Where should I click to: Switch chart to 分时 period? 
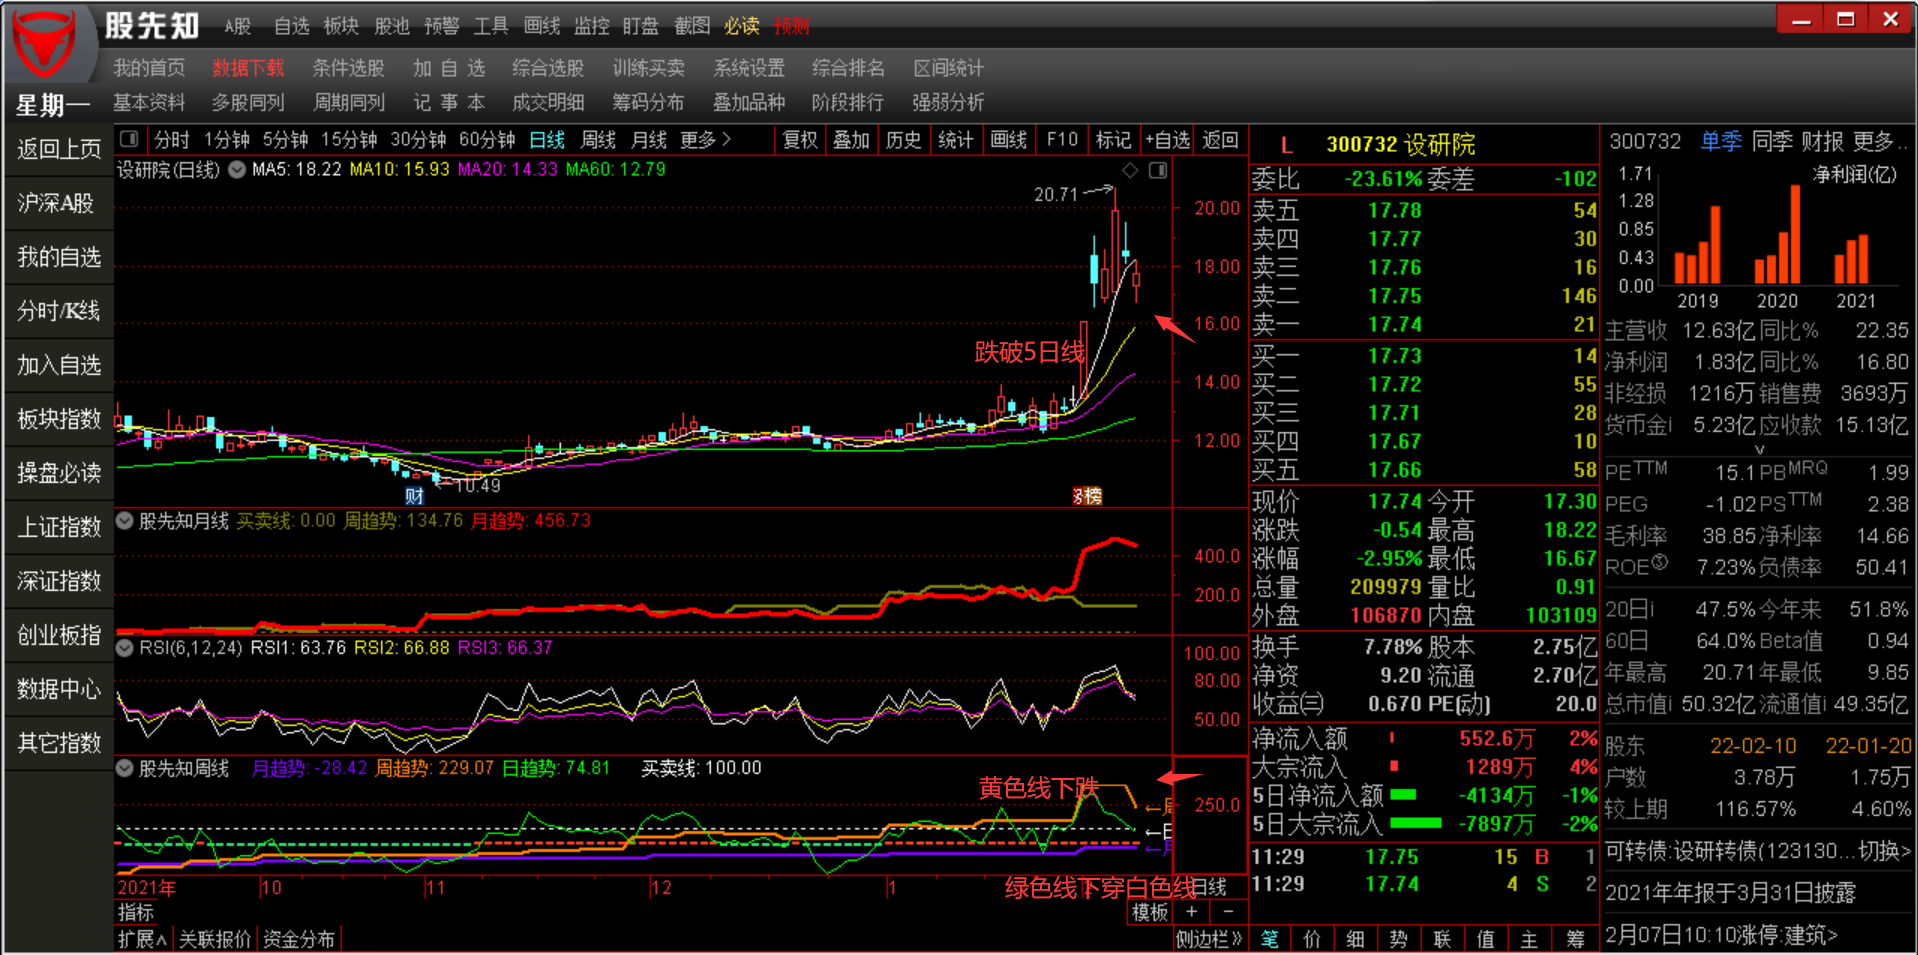coord(171,140)
